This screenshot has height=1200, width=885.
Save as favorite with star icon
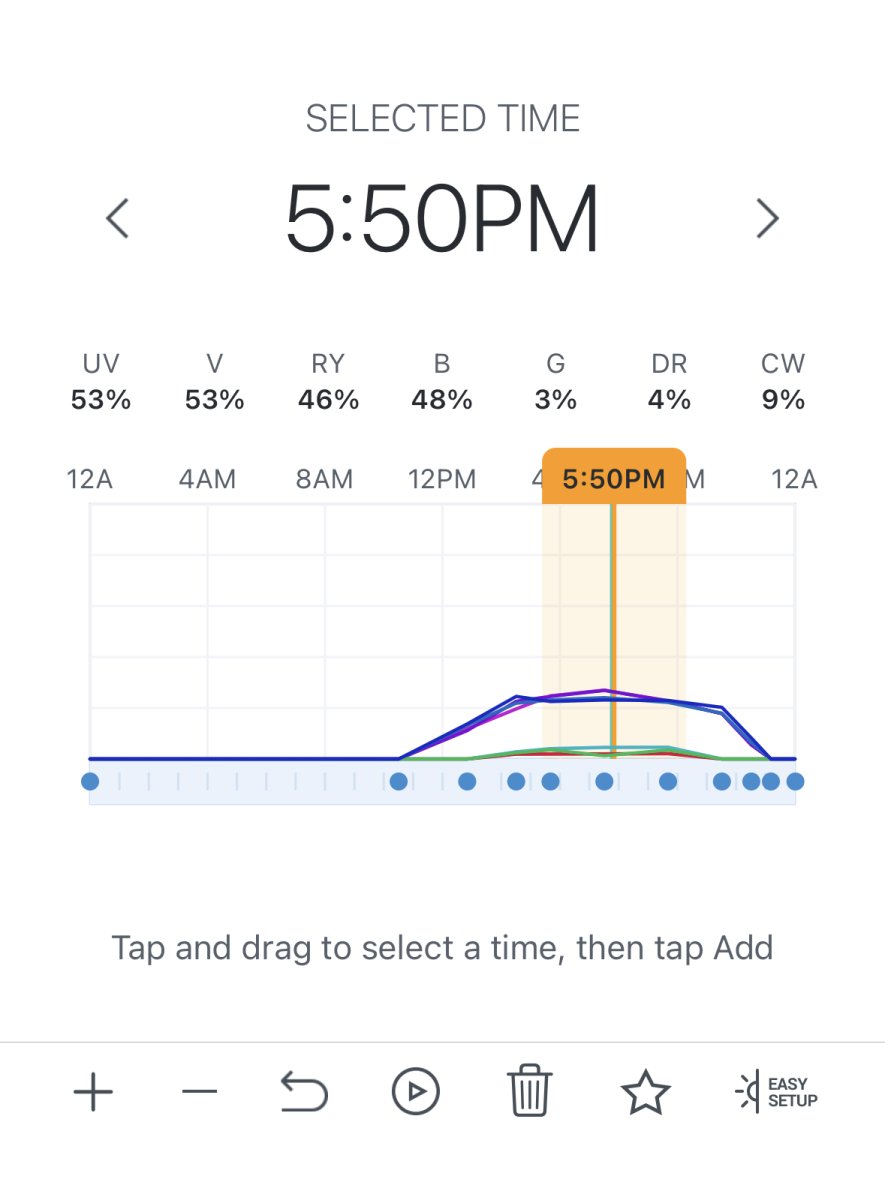[645, 1091]
